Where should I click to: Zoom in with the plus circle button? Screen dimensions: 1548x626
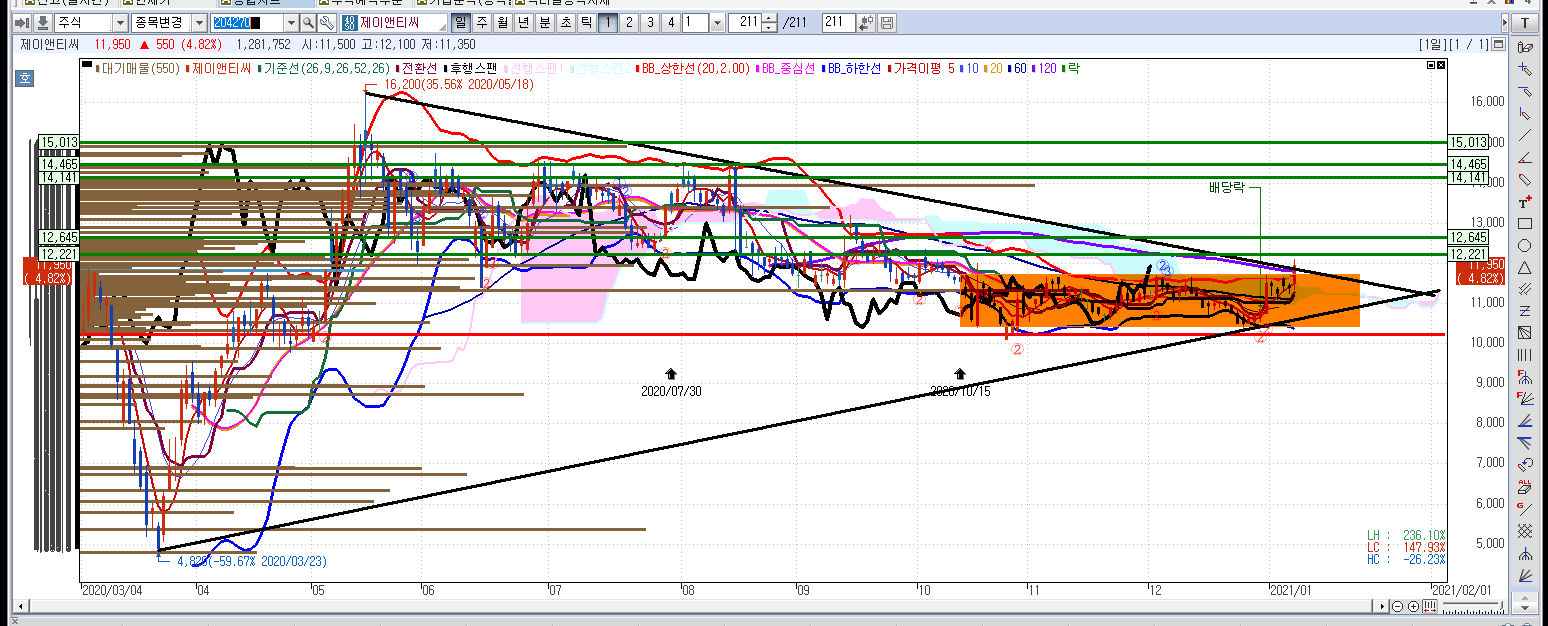click(1413, 606)
